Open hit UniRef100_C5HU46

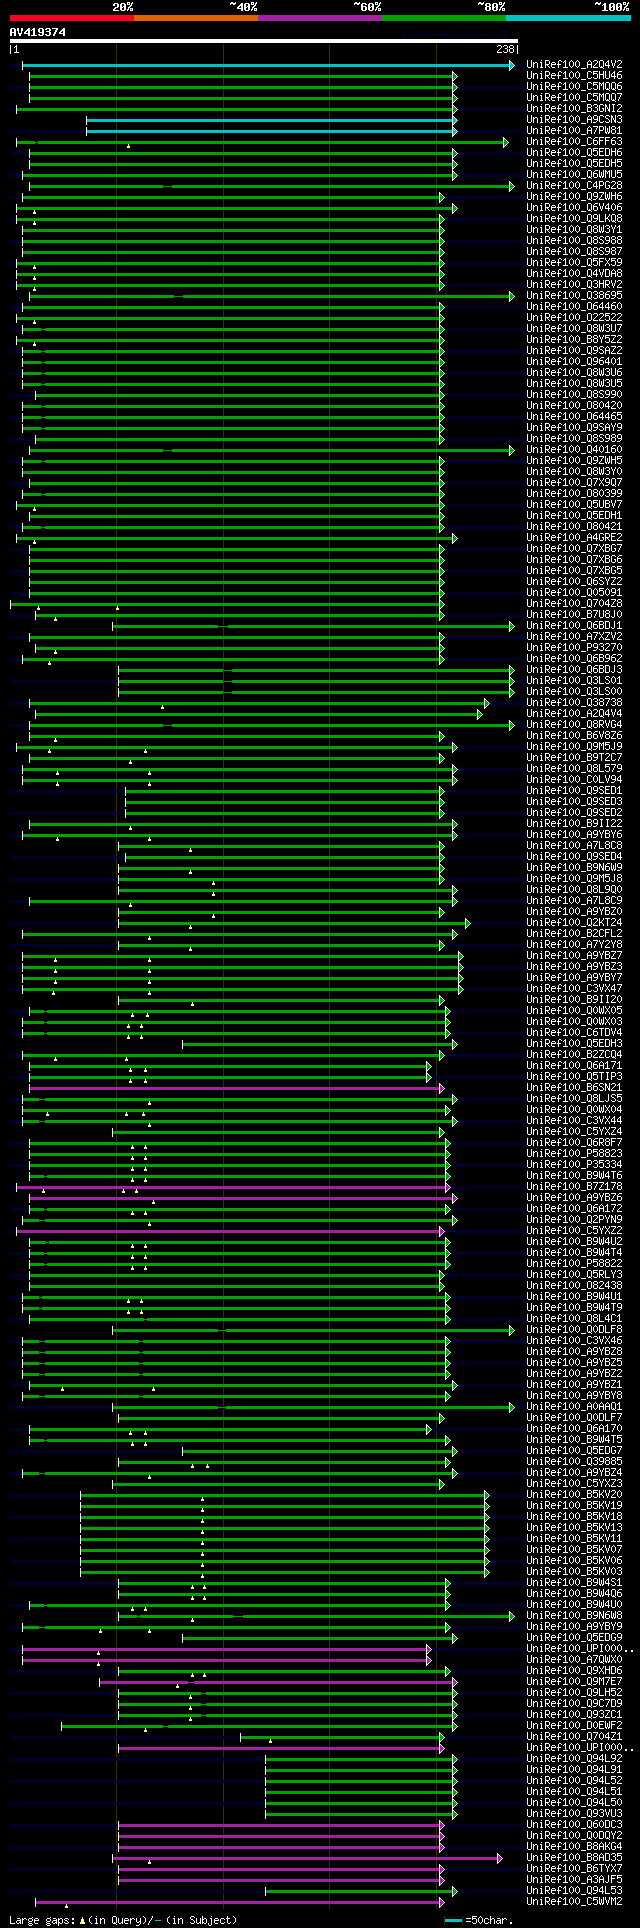click(x=574, y=76)
